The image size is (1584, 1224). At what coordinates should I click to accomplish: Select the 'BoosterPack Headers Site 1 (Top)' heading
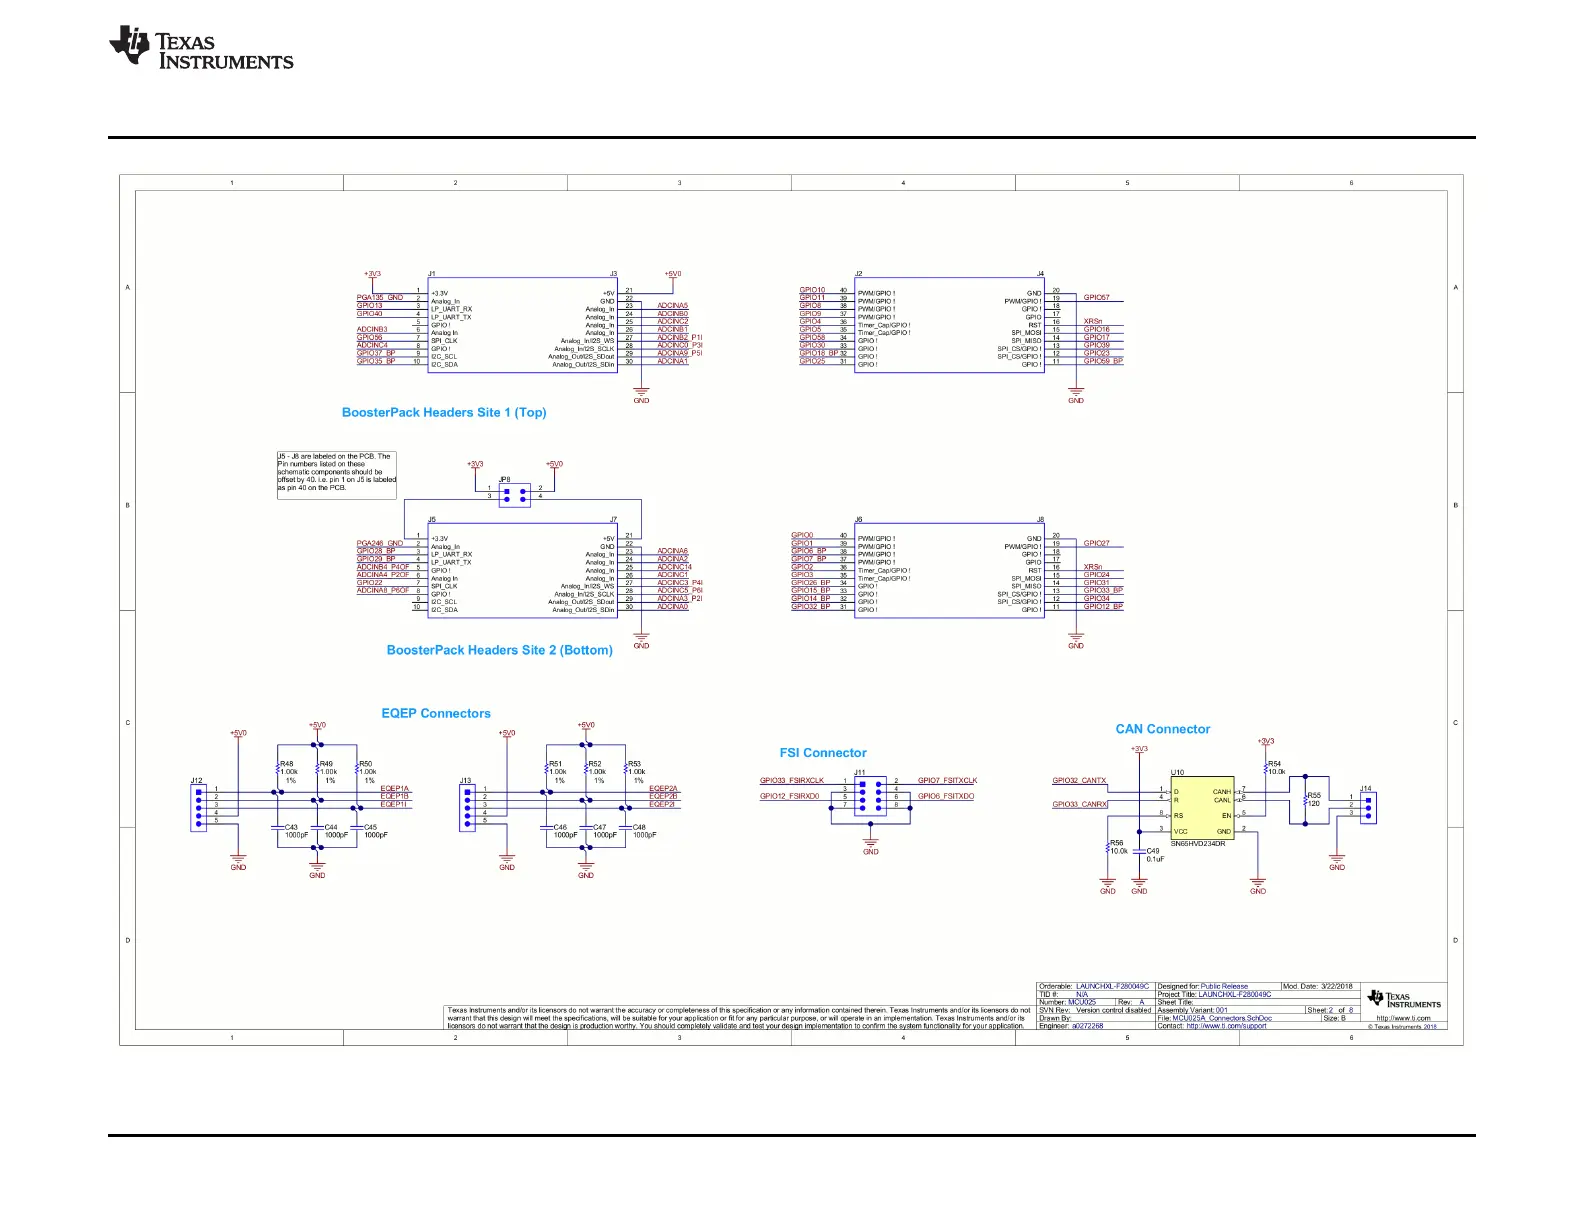[444, 412]
